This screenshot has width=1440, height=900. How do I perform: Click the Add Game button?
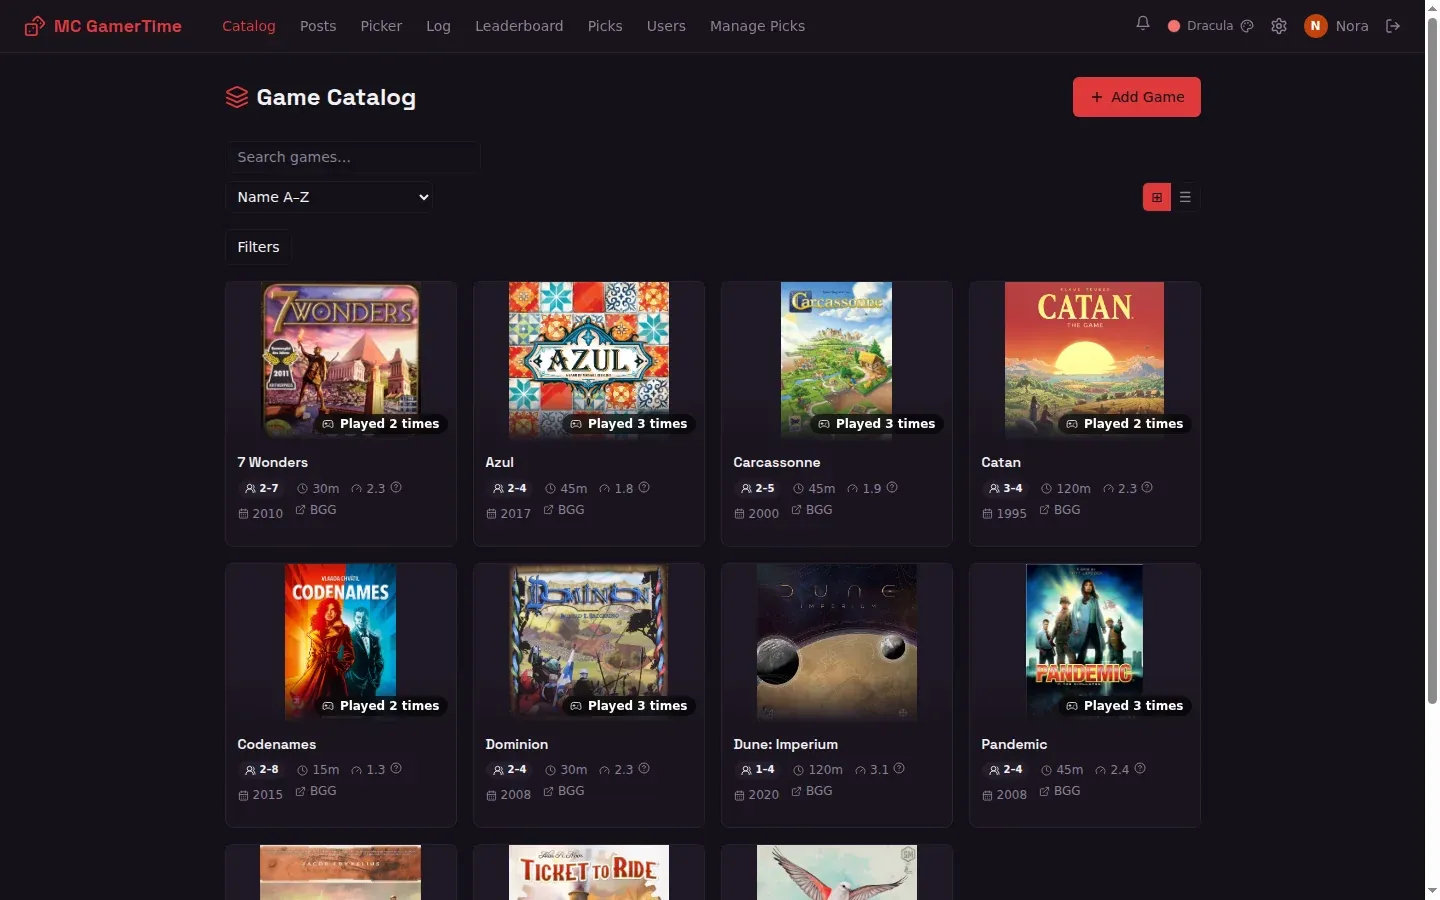[1137, 97]
